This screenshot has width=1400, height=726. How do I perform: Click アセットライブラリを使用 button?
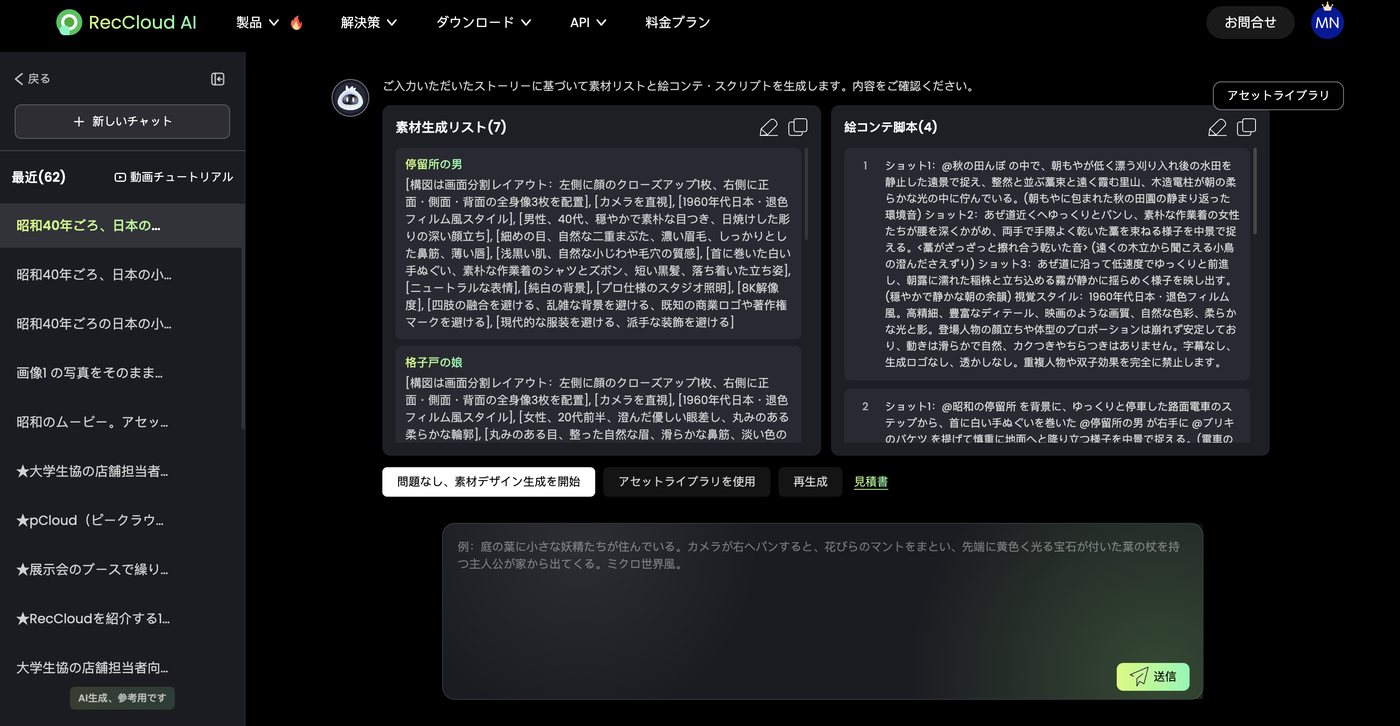point(687,482)
